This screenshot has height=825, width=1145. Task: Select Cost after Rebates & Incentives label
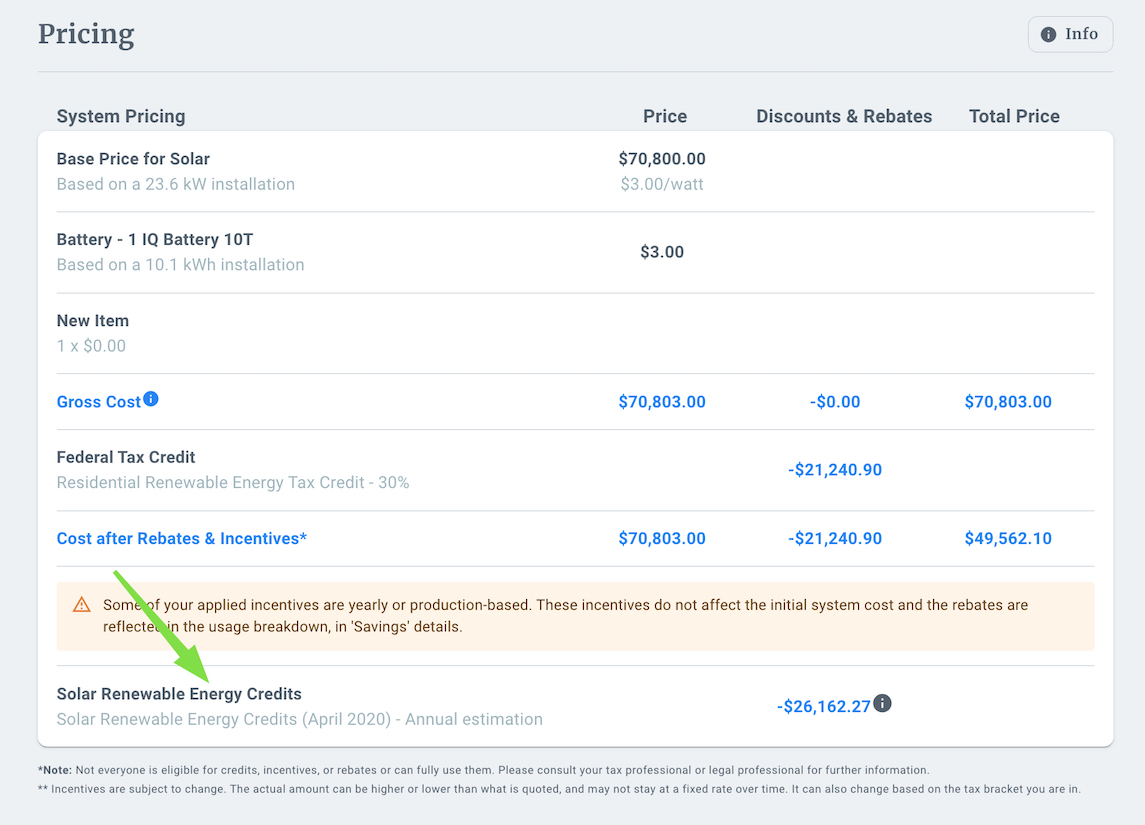click(x=181, y=538)
